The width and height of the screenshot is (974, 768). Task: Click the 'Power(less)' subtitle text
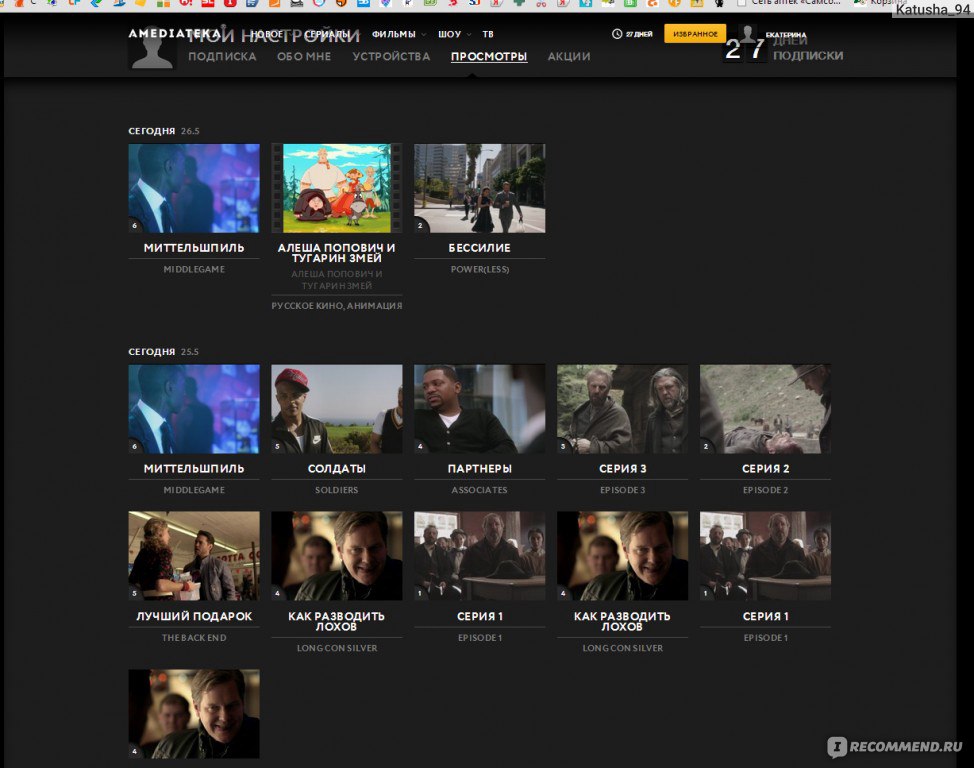480,269
